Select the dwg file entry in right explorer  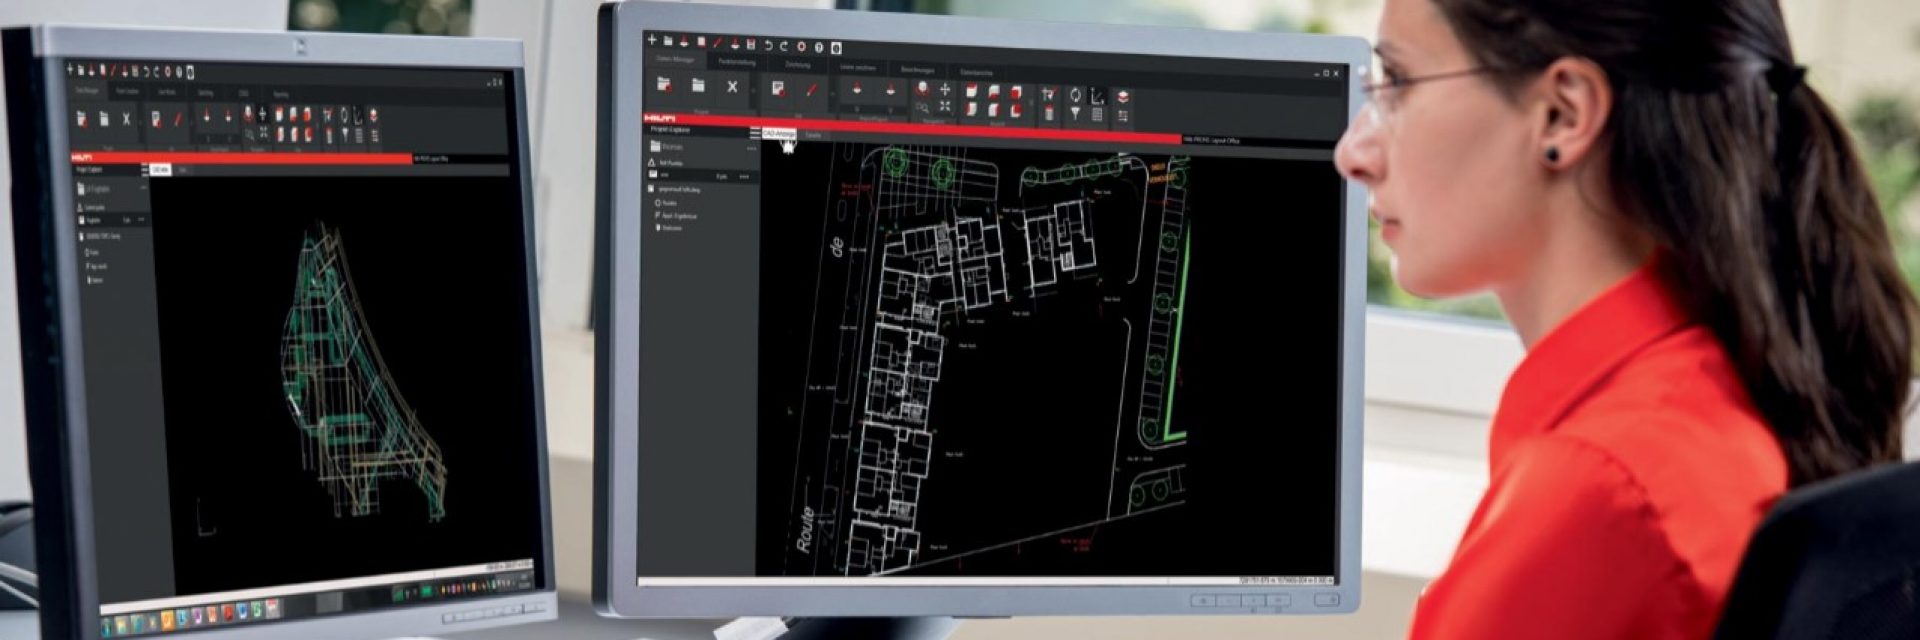[676, 190]
